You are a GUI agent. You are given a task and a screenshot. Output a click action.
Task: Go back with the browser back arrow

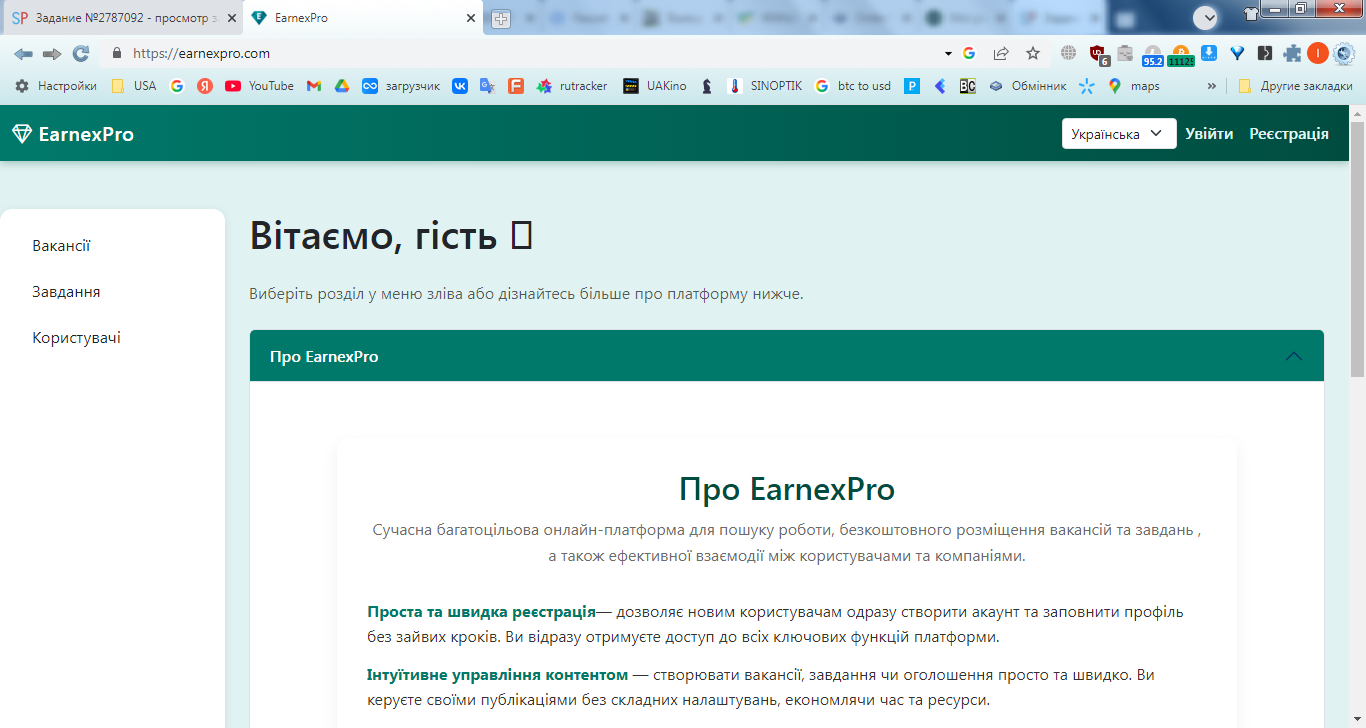(23, 54)
